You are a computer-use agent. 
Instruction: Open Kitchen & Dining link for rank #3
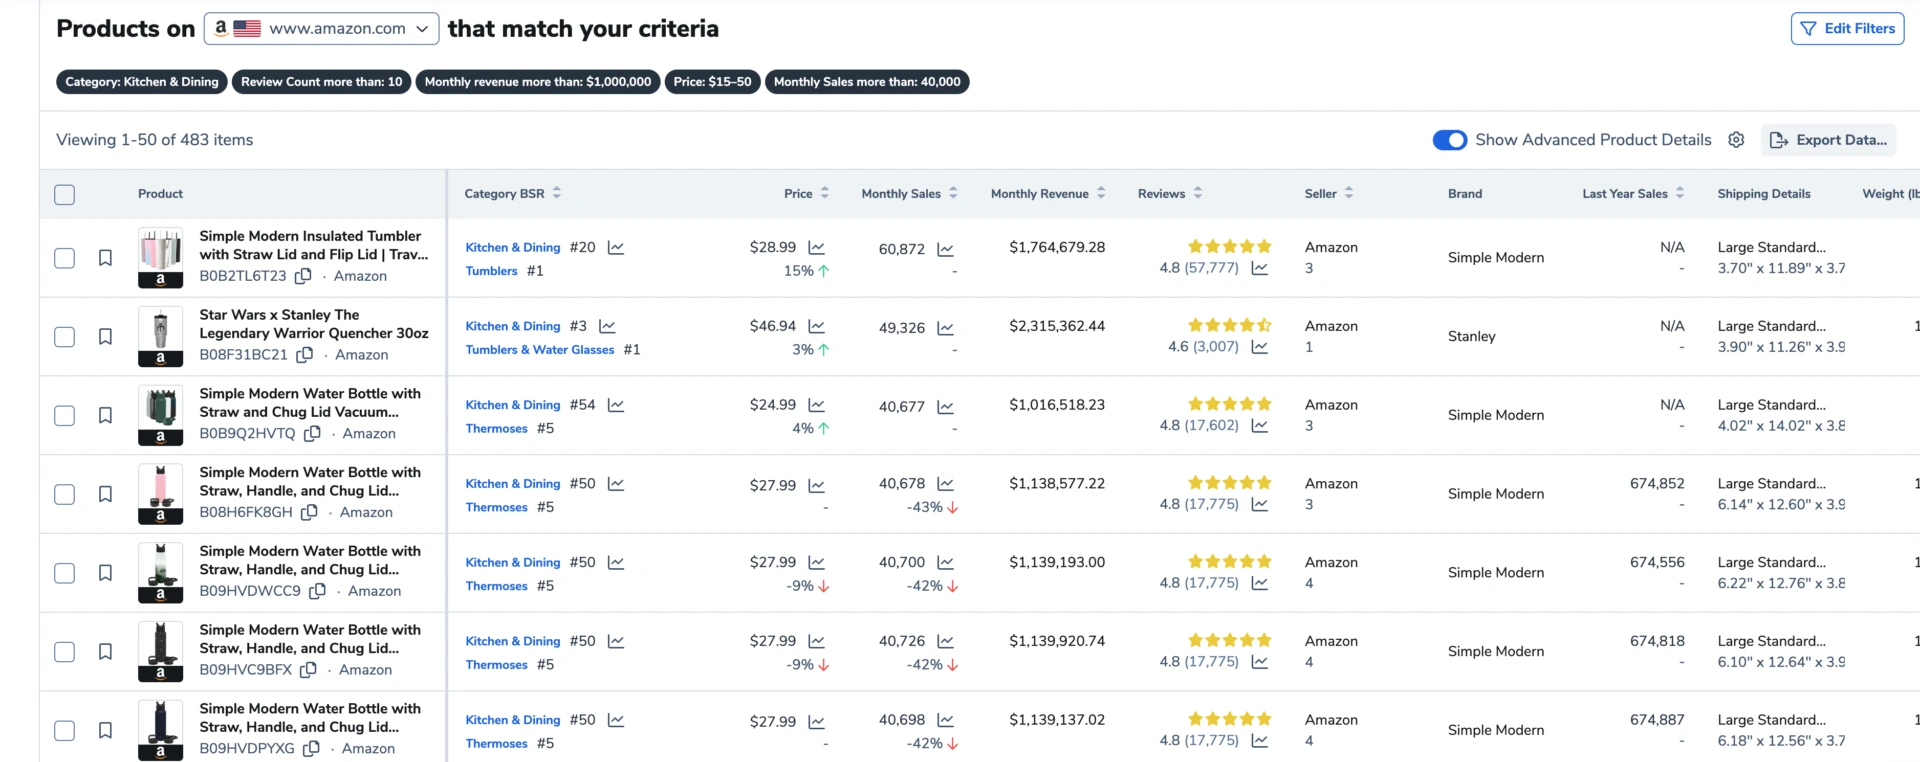click(513, 326)
